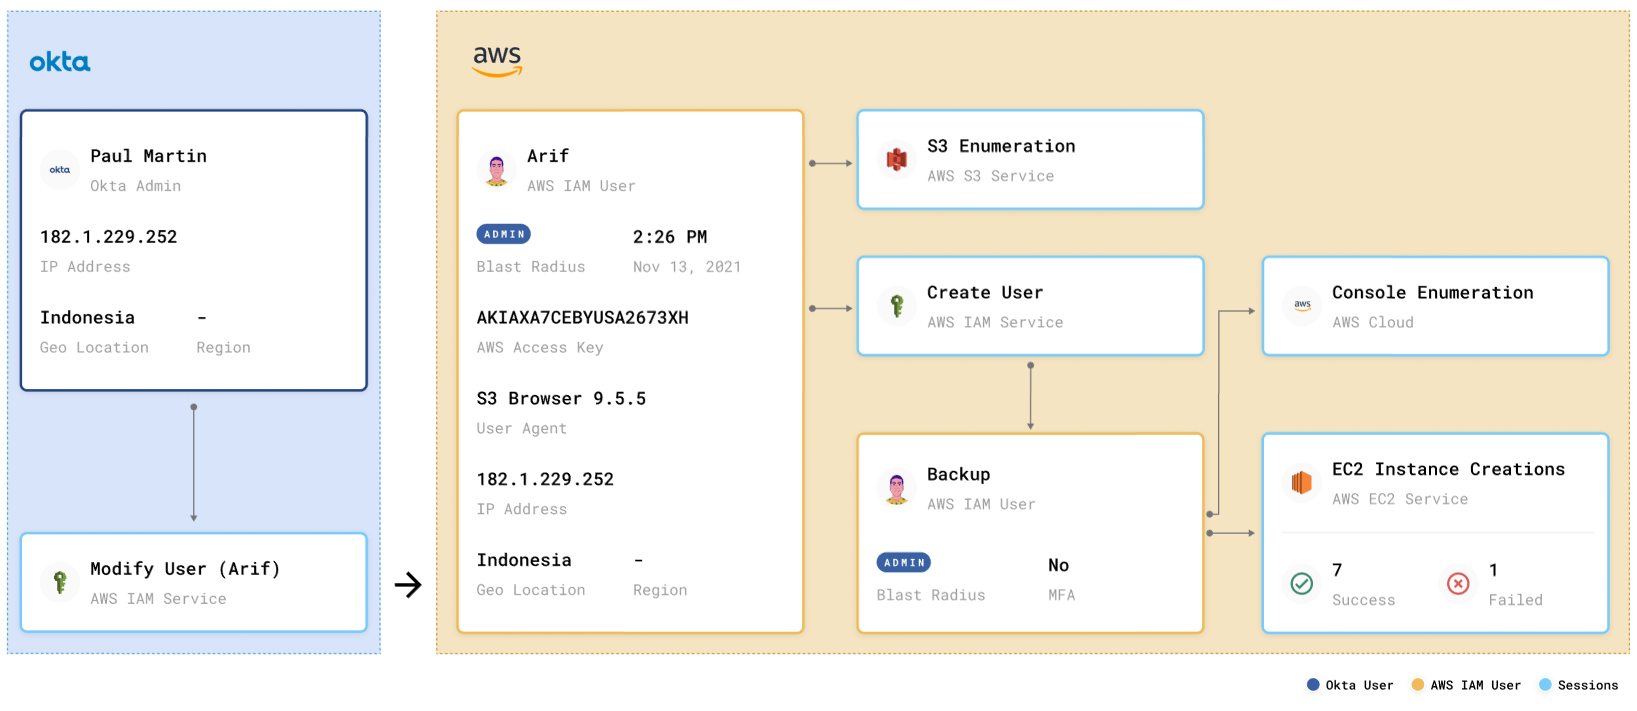Screen dimensions: 1637x711
Task: Select the 'Modify User (Arif)' title
Action: click(x=185, y=569)
